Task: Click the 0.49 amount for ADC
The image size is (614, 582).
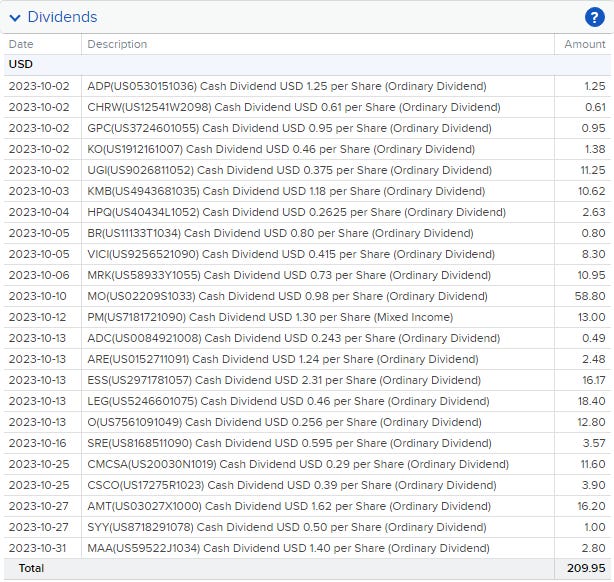Action: pos(594,338)
